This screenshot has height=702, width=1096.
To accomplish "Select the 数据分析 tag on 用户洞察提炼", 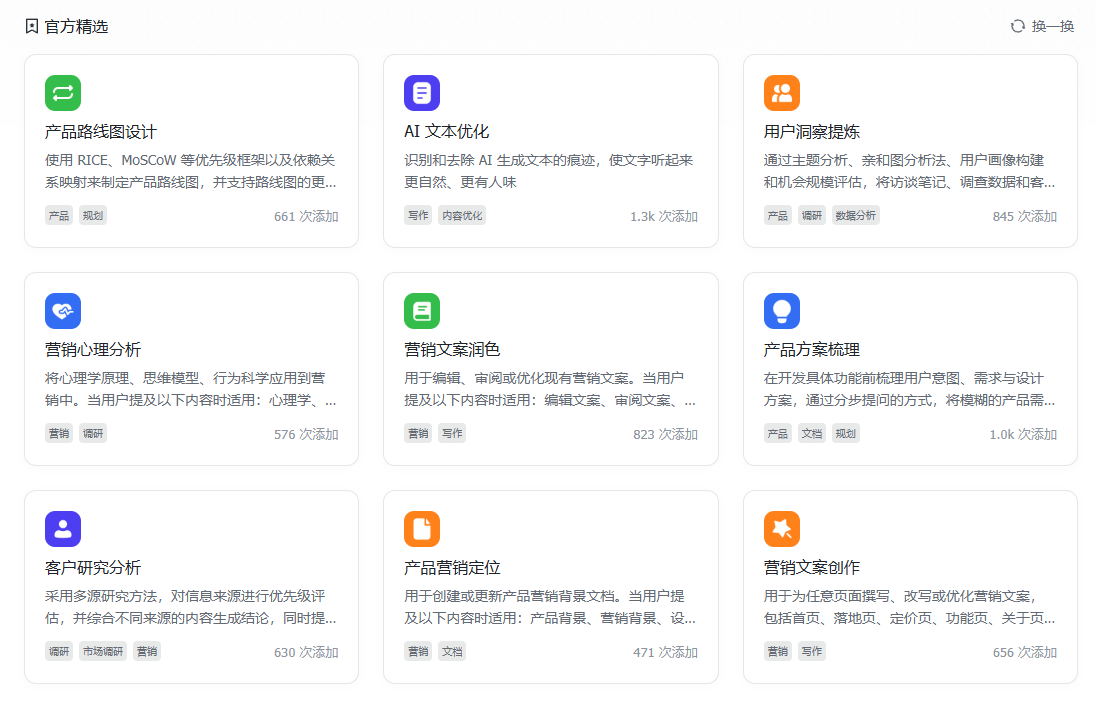I will pyautogui.click(x=855, y=215).
